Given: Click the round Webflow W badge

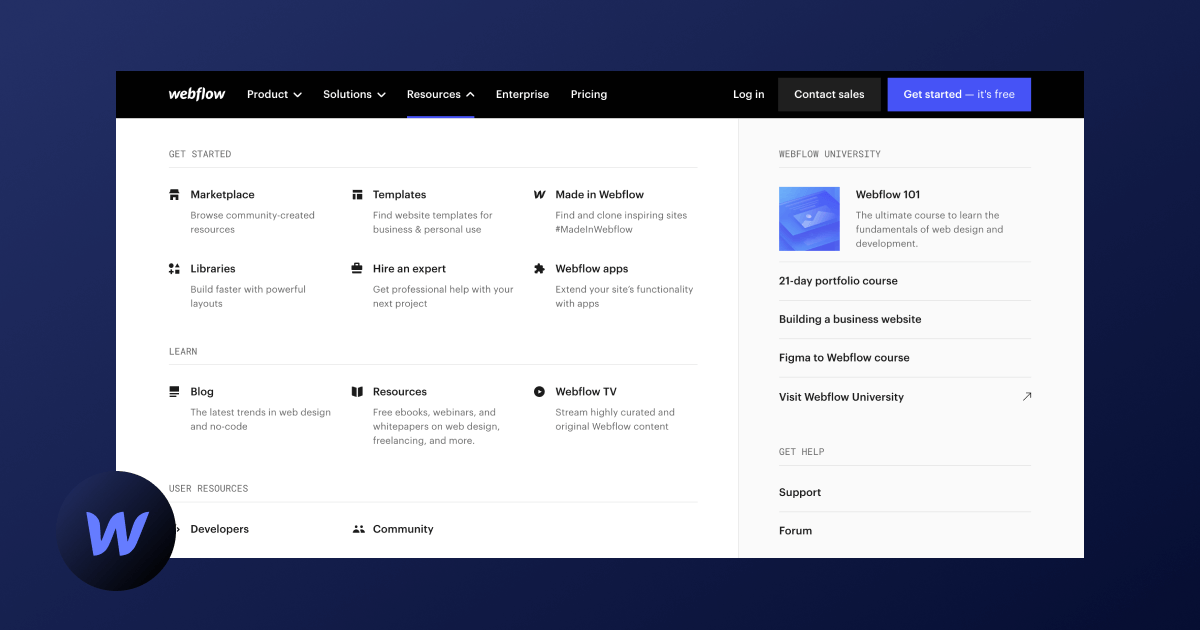Looking at the screenshot, I should [x=116, y=531].
